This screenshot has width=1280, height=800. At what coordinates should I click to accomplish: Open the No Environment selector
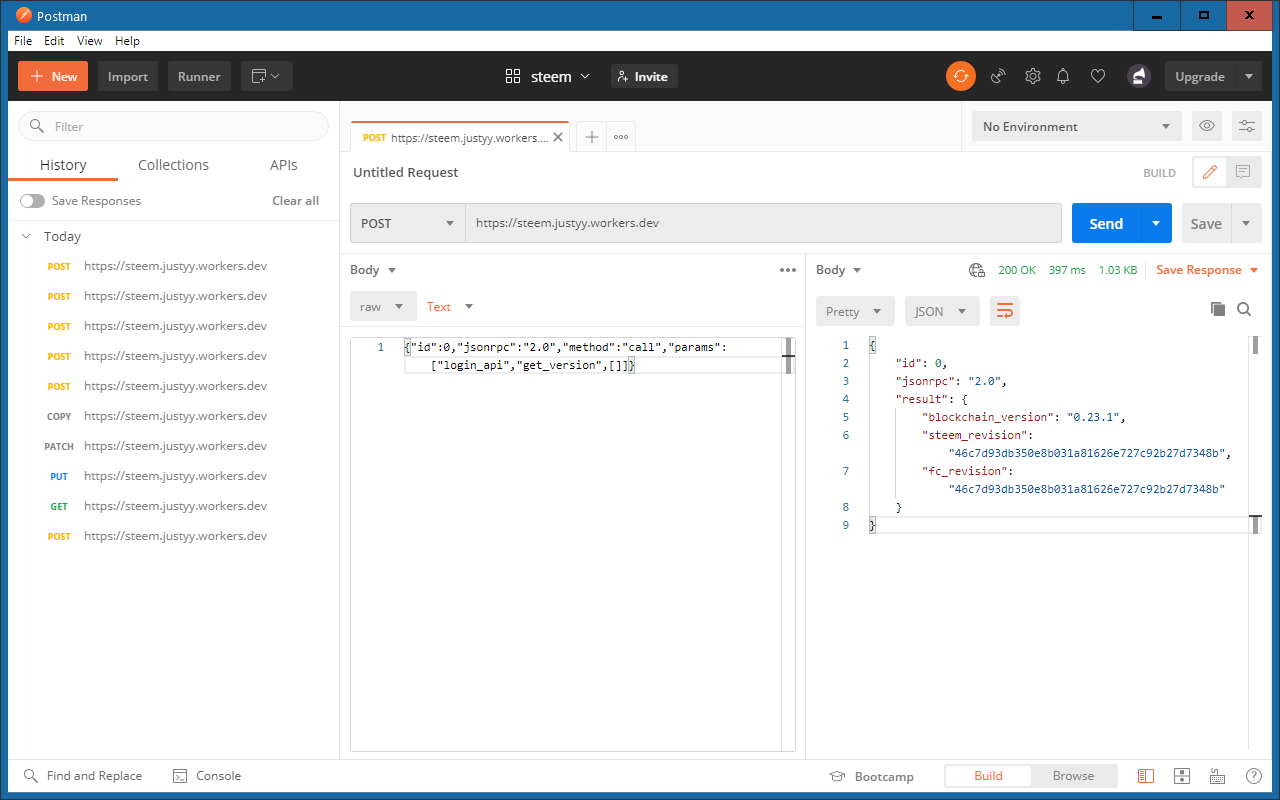point(1076,126)
